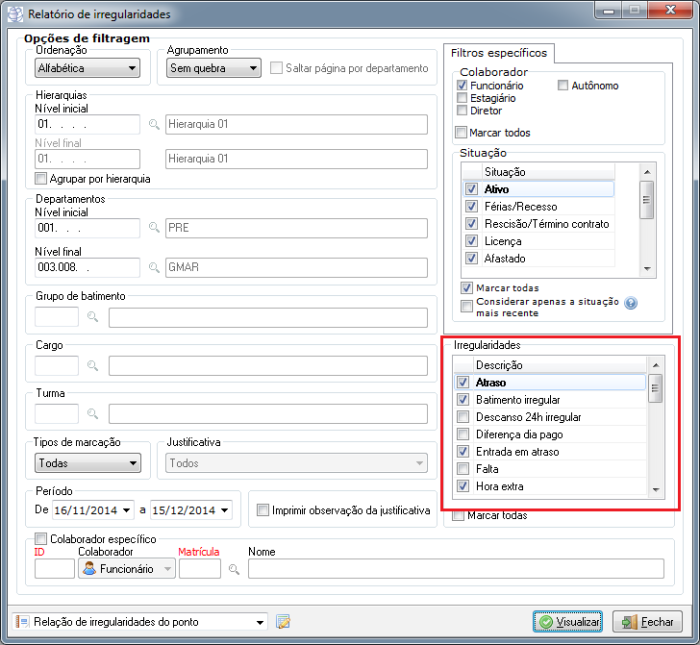Expand the Tipos de marcação dropdown
Image resolution: width=700 pixels, height=645 pixels.
tap(86, 464)
